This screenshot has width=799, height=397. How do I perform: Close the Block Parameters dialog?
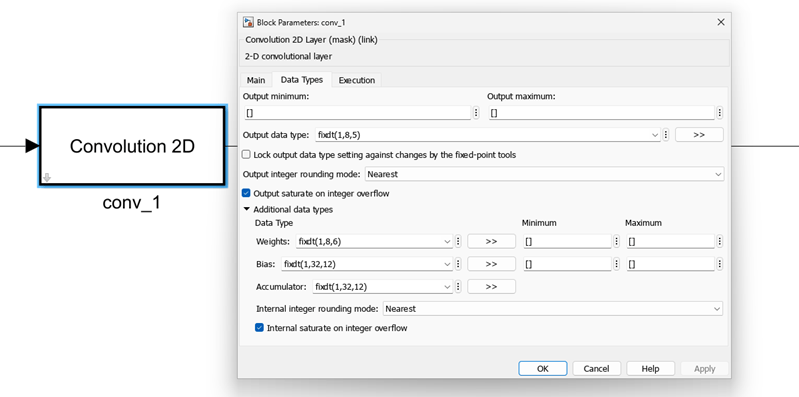click(721, 22)
